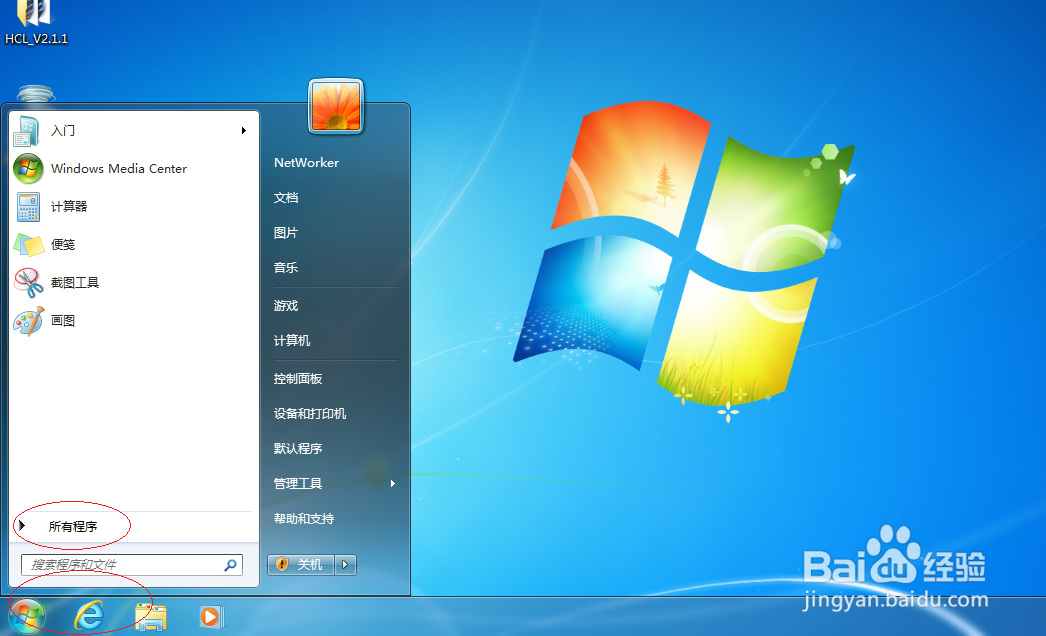Open 设备和打印机 (Devices and Printers)

pos(310,414)
